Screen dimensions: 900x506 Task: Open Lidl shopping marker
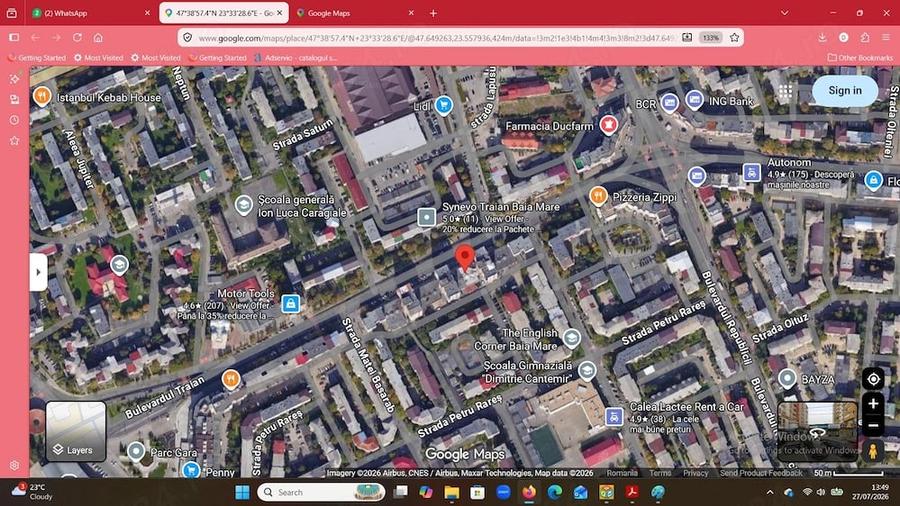[443, 106]
